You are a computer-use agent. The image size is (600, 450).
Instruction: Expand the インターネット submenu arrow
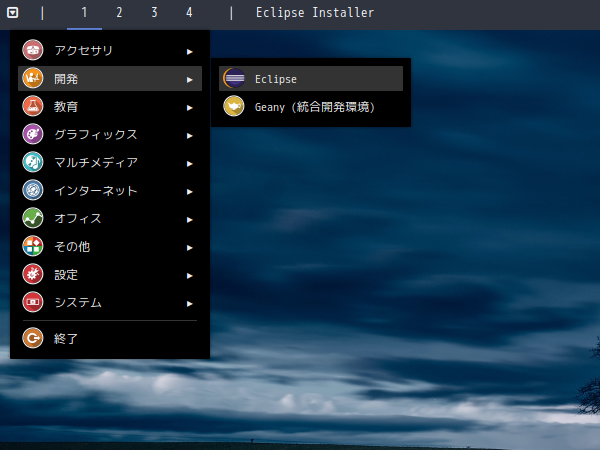(189, 192)
